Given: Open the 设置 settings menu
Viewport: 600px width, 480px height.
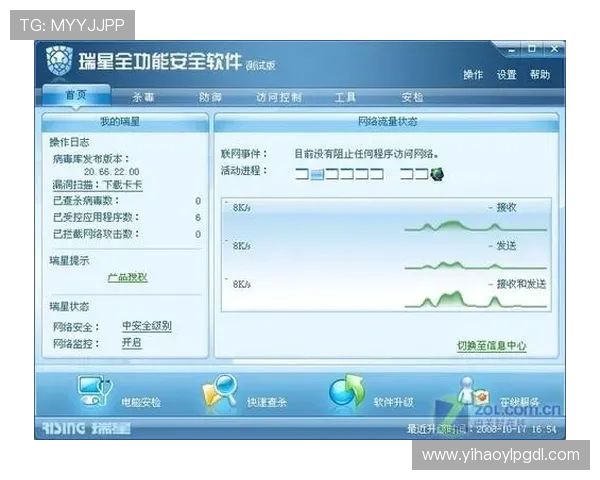Looking at the screenshot, I should [507, 74].
